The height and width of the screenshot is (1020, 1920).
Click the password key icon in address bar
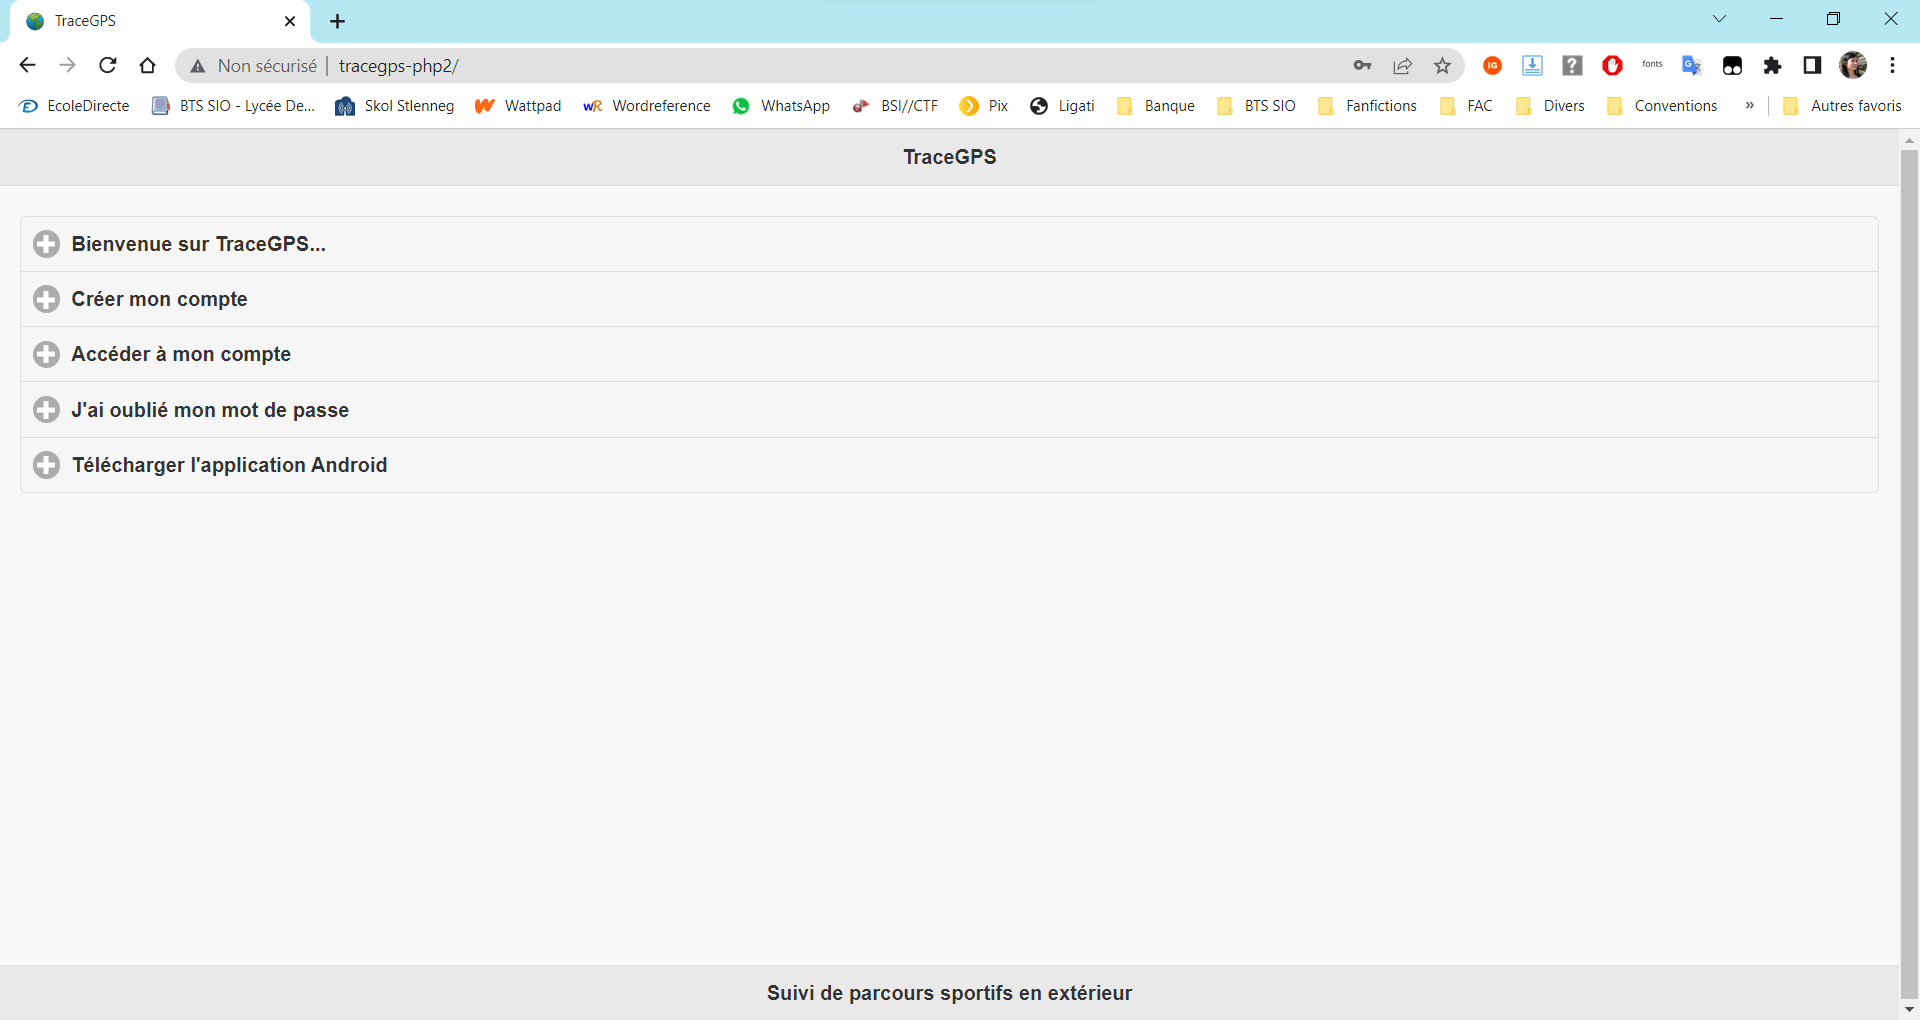(1361, 65)
